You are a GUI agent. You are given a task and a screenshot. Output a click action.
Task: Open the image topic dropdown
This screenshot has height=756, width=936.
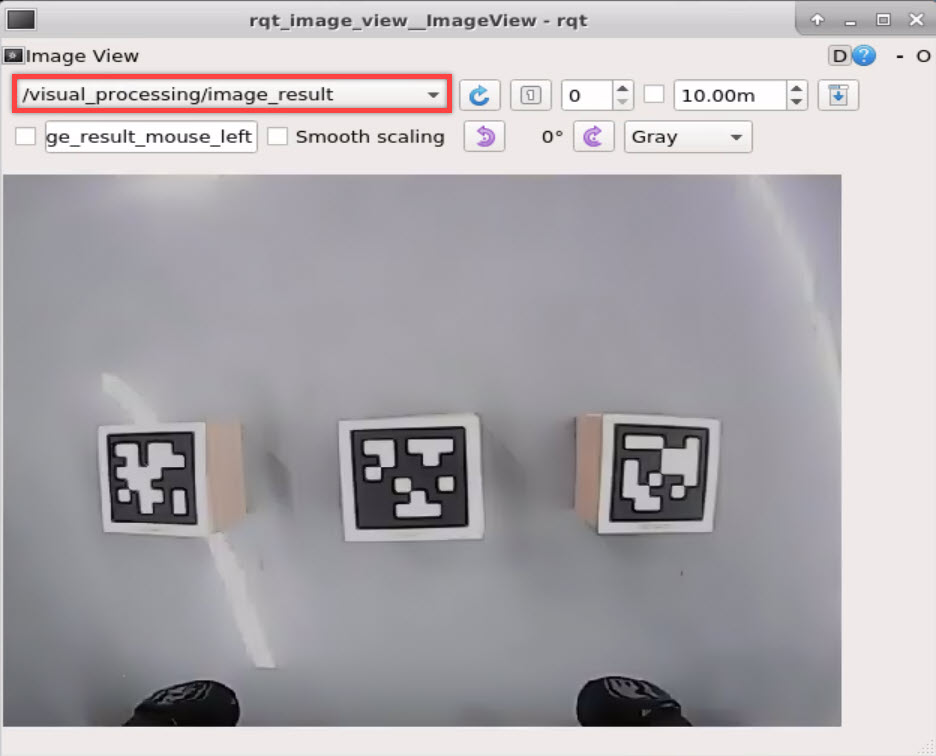tap(231, 94)
